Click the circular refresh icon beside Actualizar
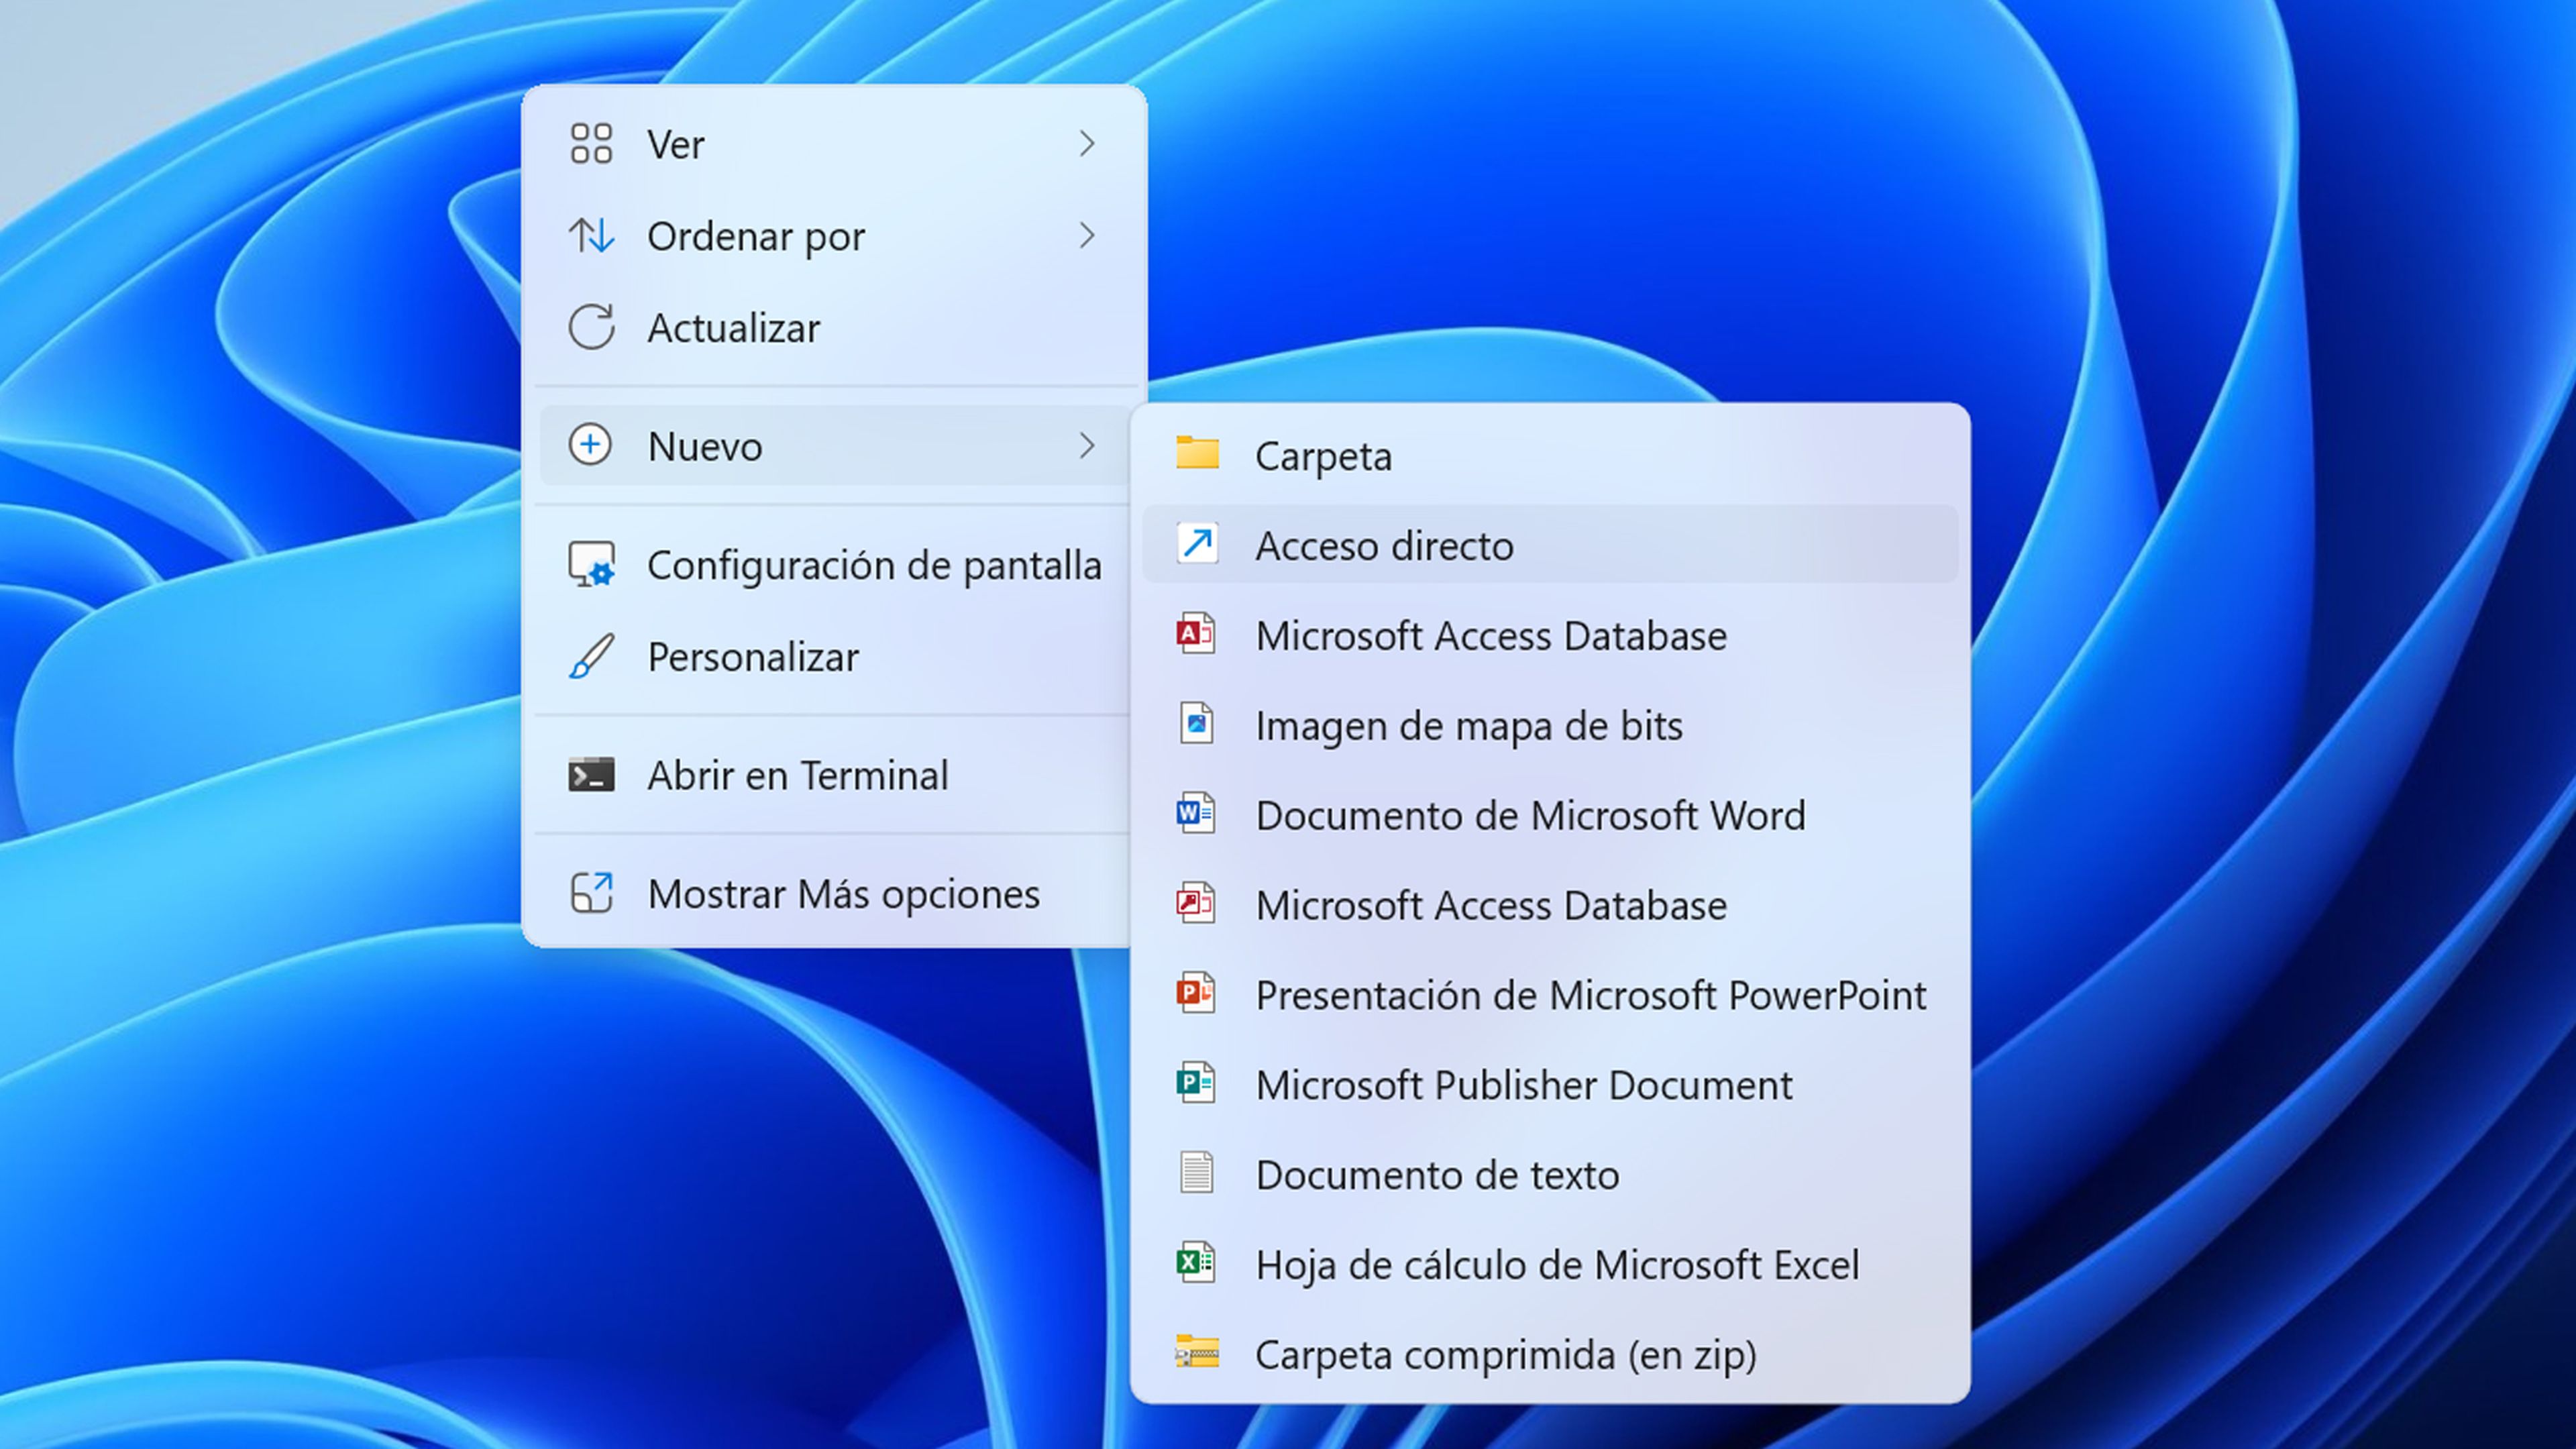Image resolution: width=2576 pixels, height=1449 pixels. click(x=591, y=327)
